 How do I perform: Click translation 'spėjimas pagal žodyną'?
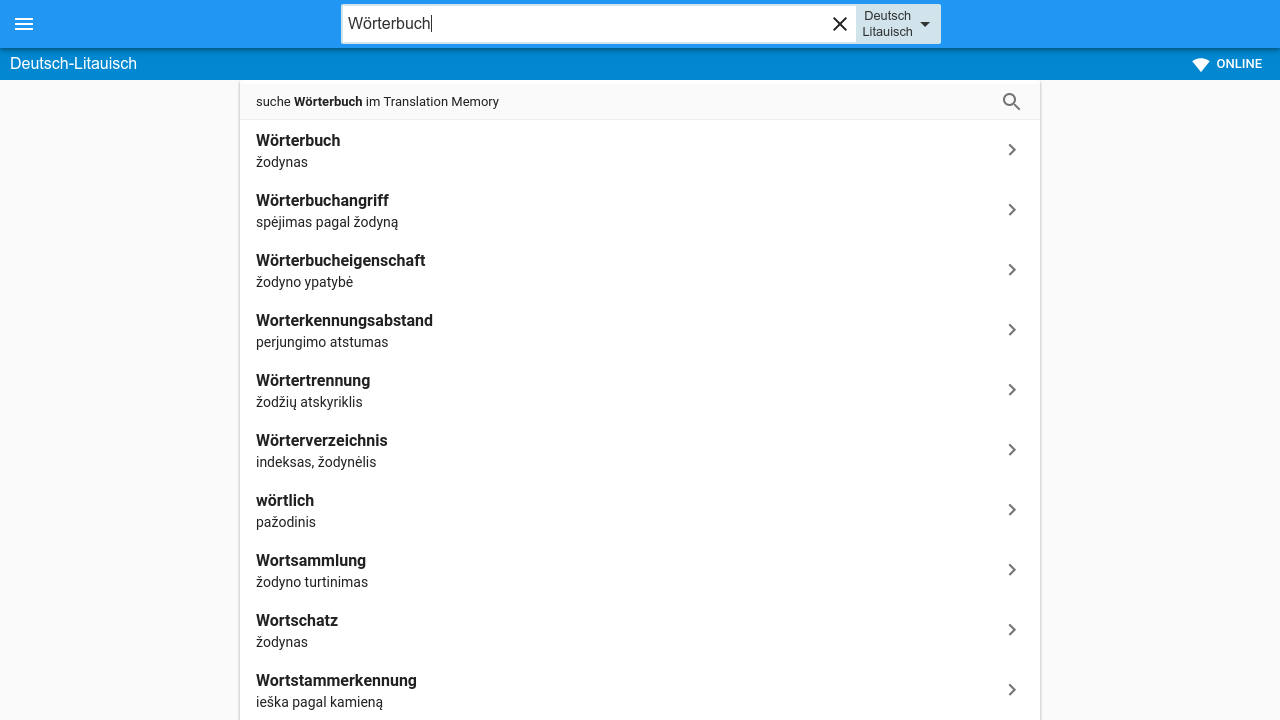pyautogui.click(x=327, y=222)
